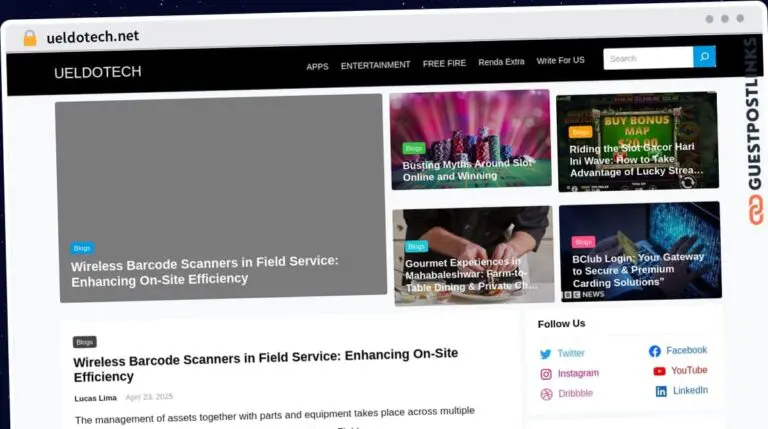
Task: Click the Wireless Barcode Scanners article headline
Action: tap(265, 365)
